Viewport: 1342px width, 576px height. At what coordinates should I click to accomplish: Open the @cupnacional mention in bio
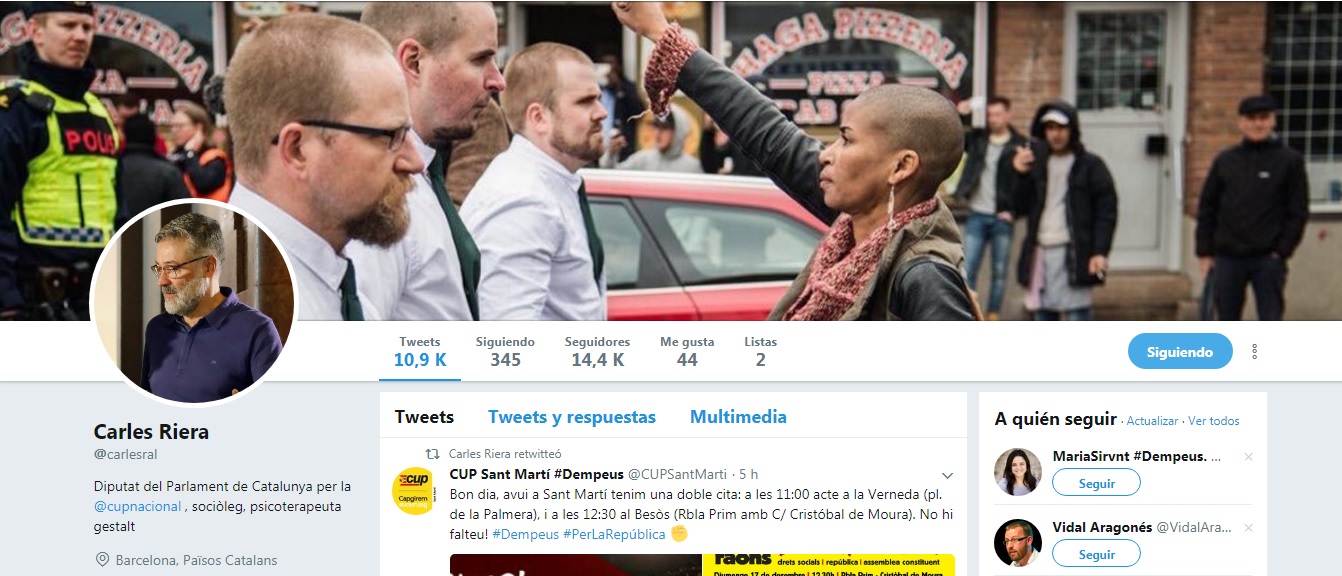point(138,506)
